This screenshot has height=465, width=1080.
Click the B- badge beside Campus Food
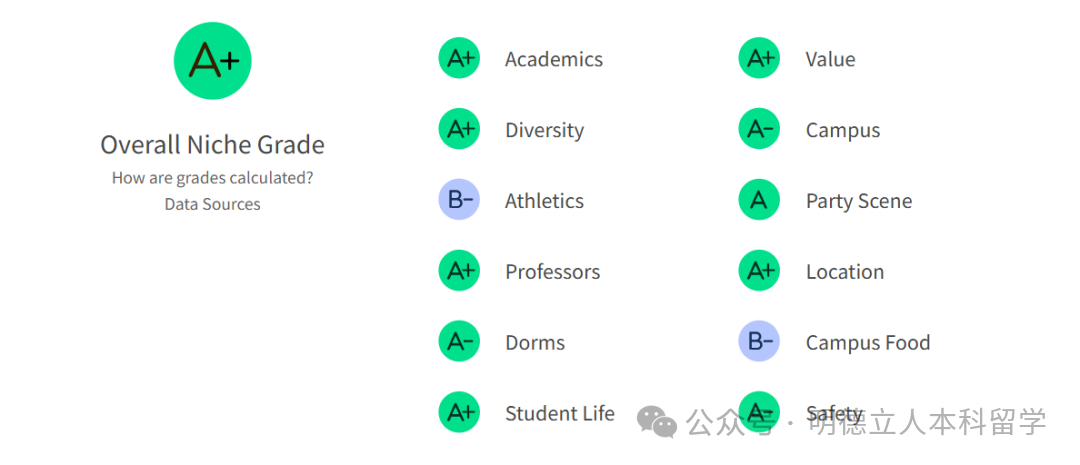coord(759,342)
